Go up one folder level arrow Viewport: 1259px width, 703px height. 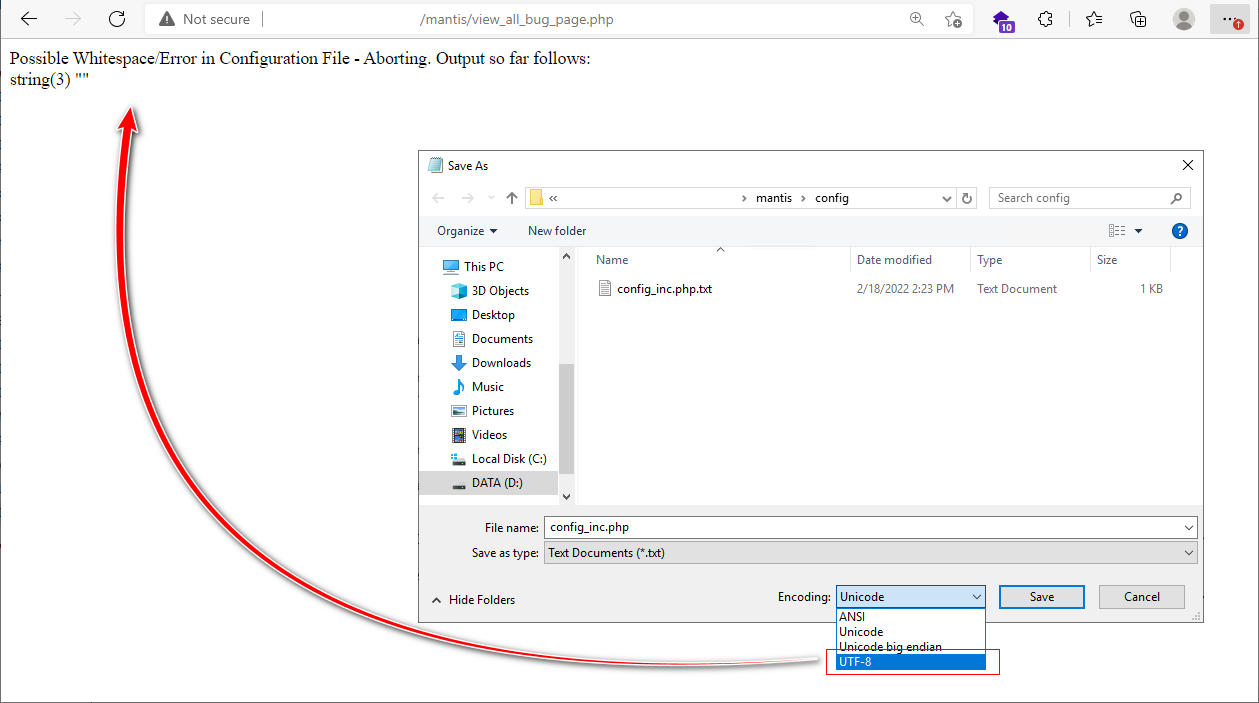512,198
